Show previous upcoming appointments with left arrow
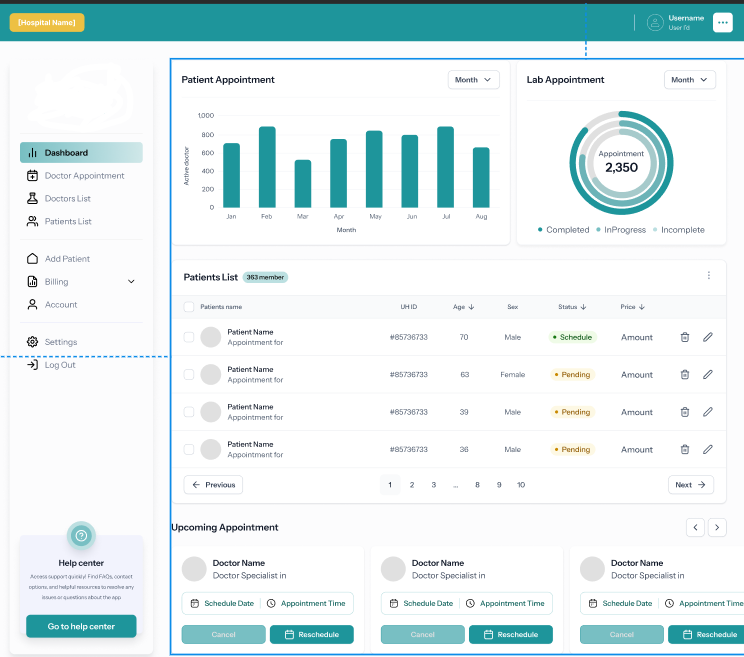 pyautogui.click(x=695, y=527)
